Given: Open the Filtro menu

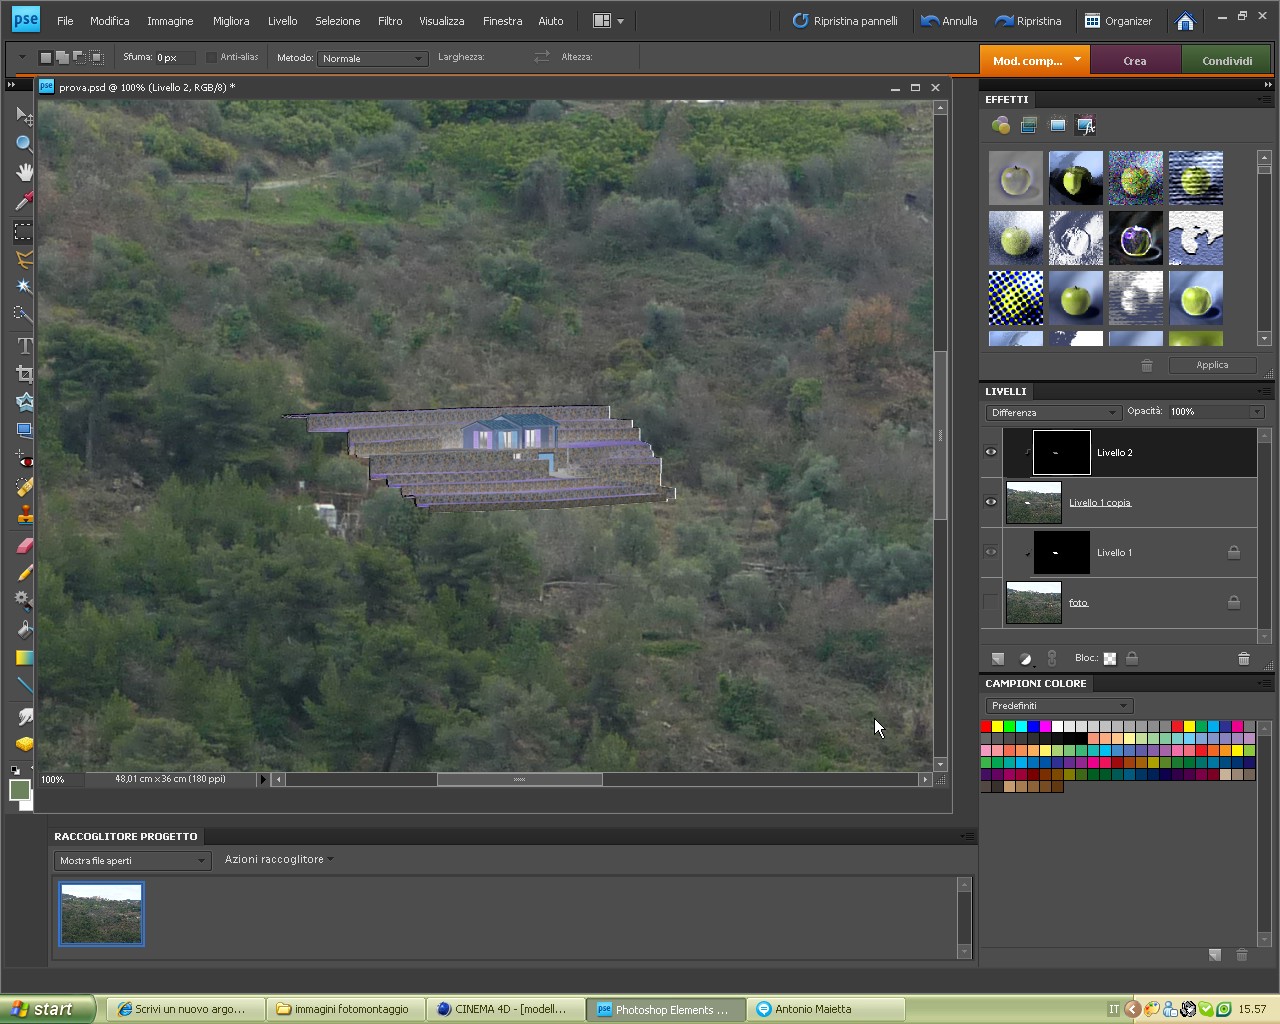Looking at the screenshot, I should click(390, 20).
